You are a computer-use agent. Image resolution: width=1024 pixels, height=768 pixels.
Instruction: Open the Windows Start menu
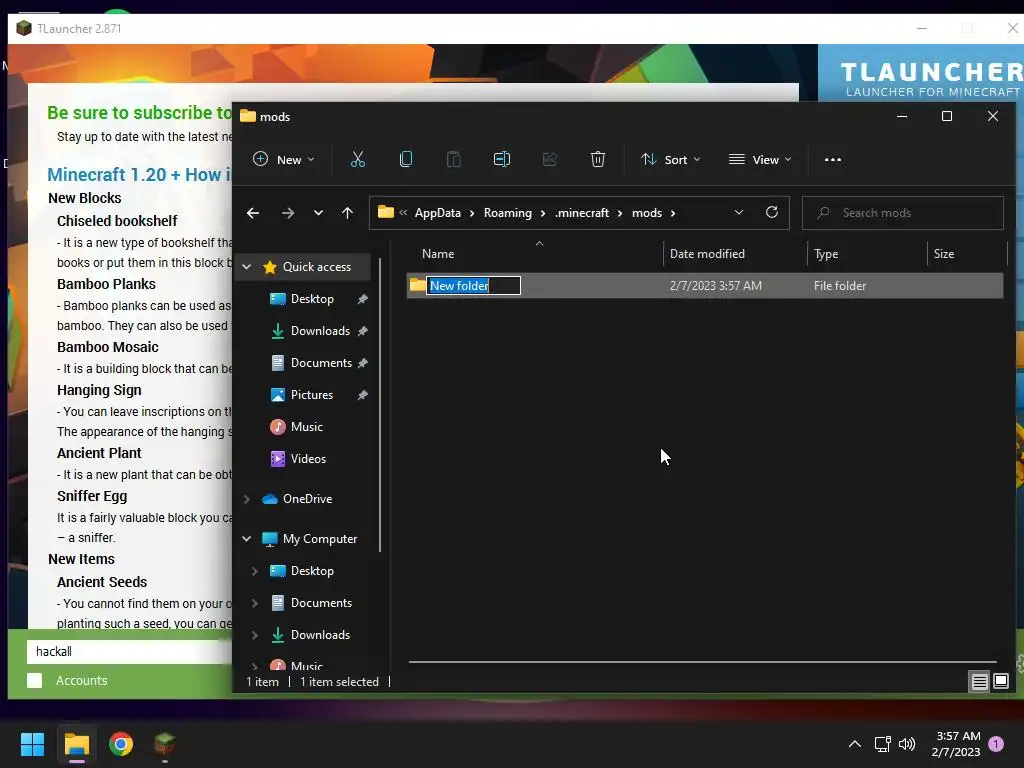(x=32, y=744)
